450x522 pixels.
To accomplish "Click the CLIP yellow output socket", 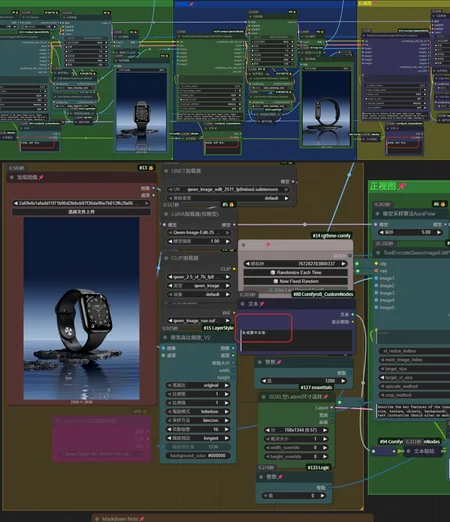I will 234,269.
